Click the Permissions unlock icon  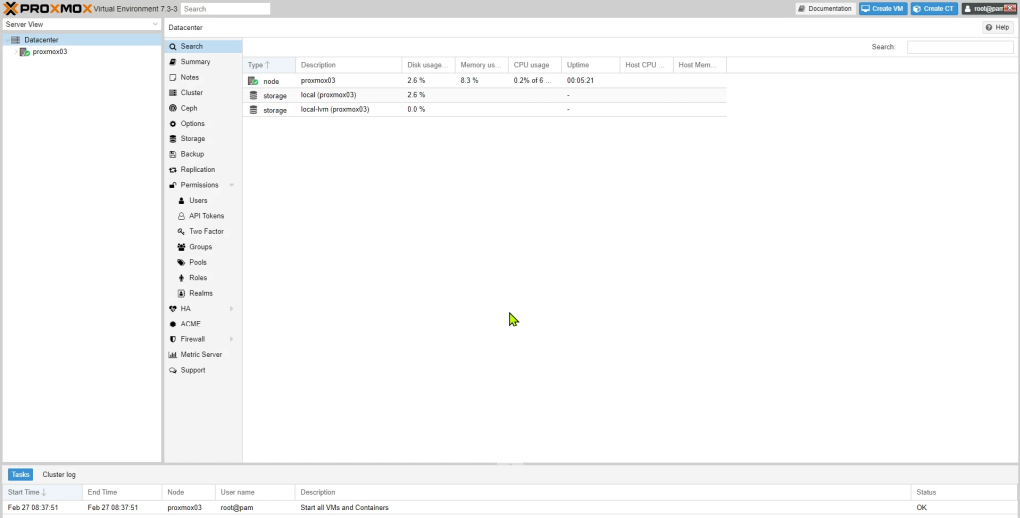tap(172, 185)
